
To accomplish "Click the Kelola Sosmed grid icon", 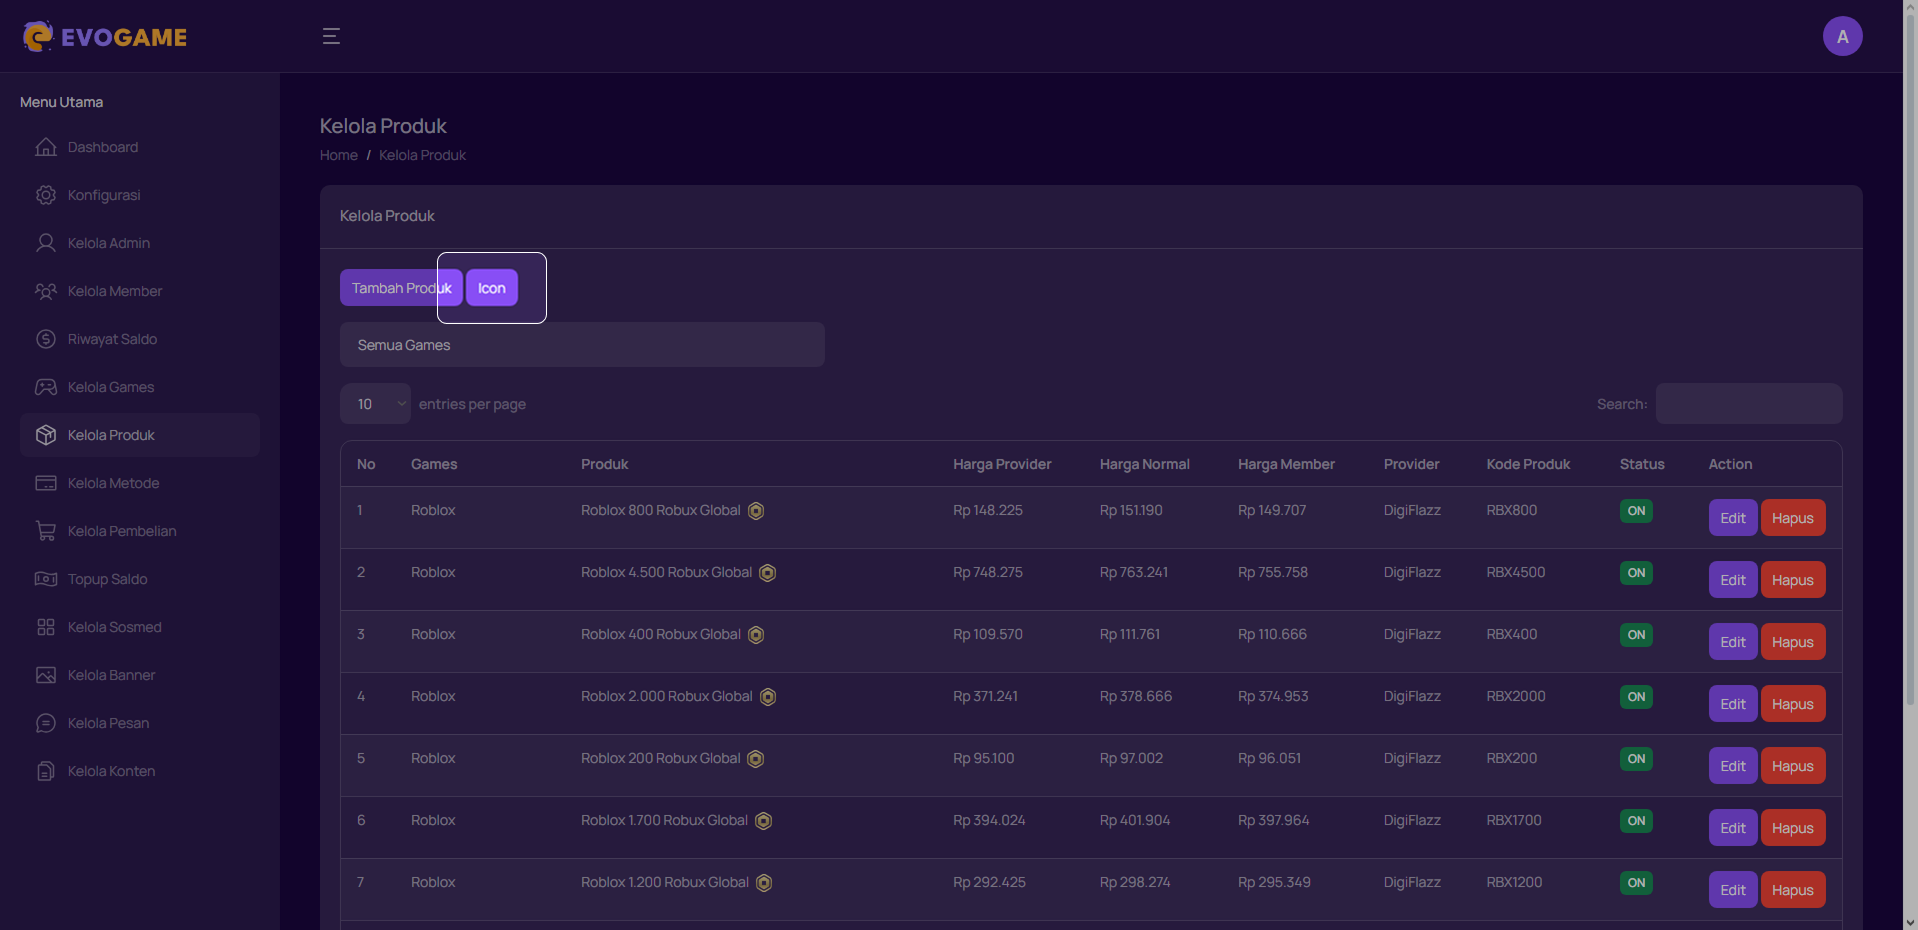I will (x=46, y=627).
